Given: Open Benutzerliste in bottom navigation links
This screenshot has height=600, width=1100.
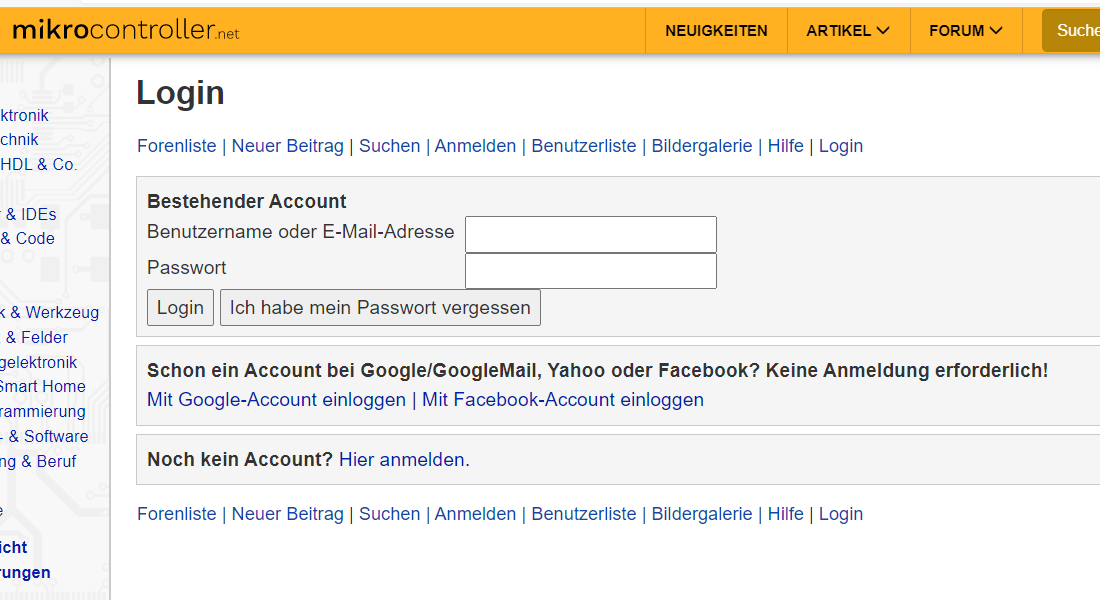Looking at the screenshot, I should (x=584, y=514).
